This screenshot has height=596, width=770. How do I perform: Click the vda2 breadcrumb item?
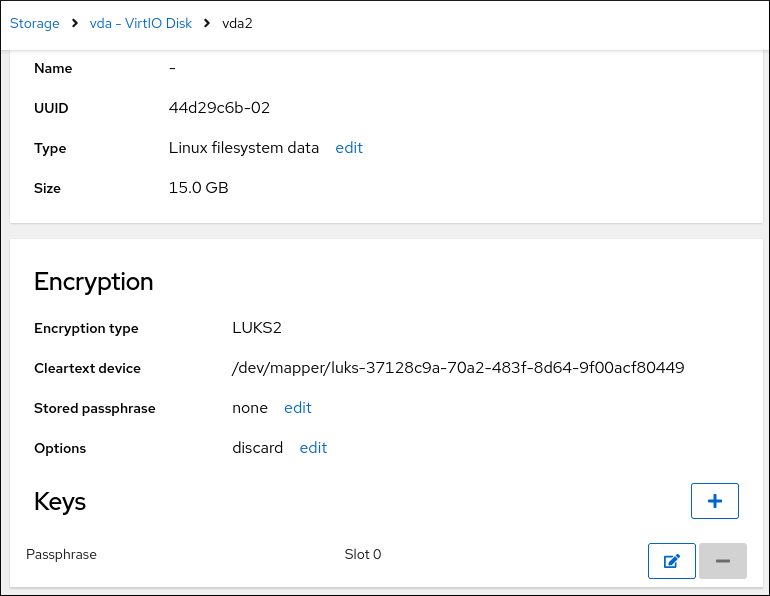(237, 23)
